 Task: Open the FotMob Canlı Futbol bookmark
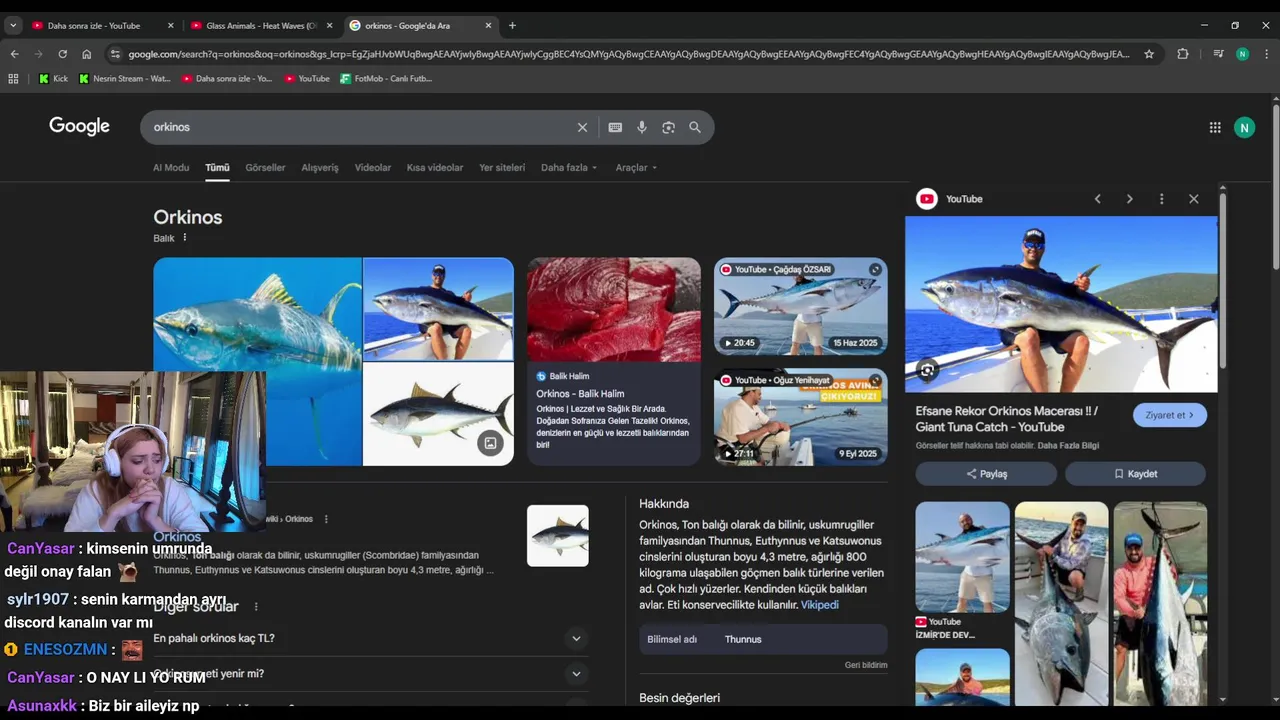tap(386, 78)
